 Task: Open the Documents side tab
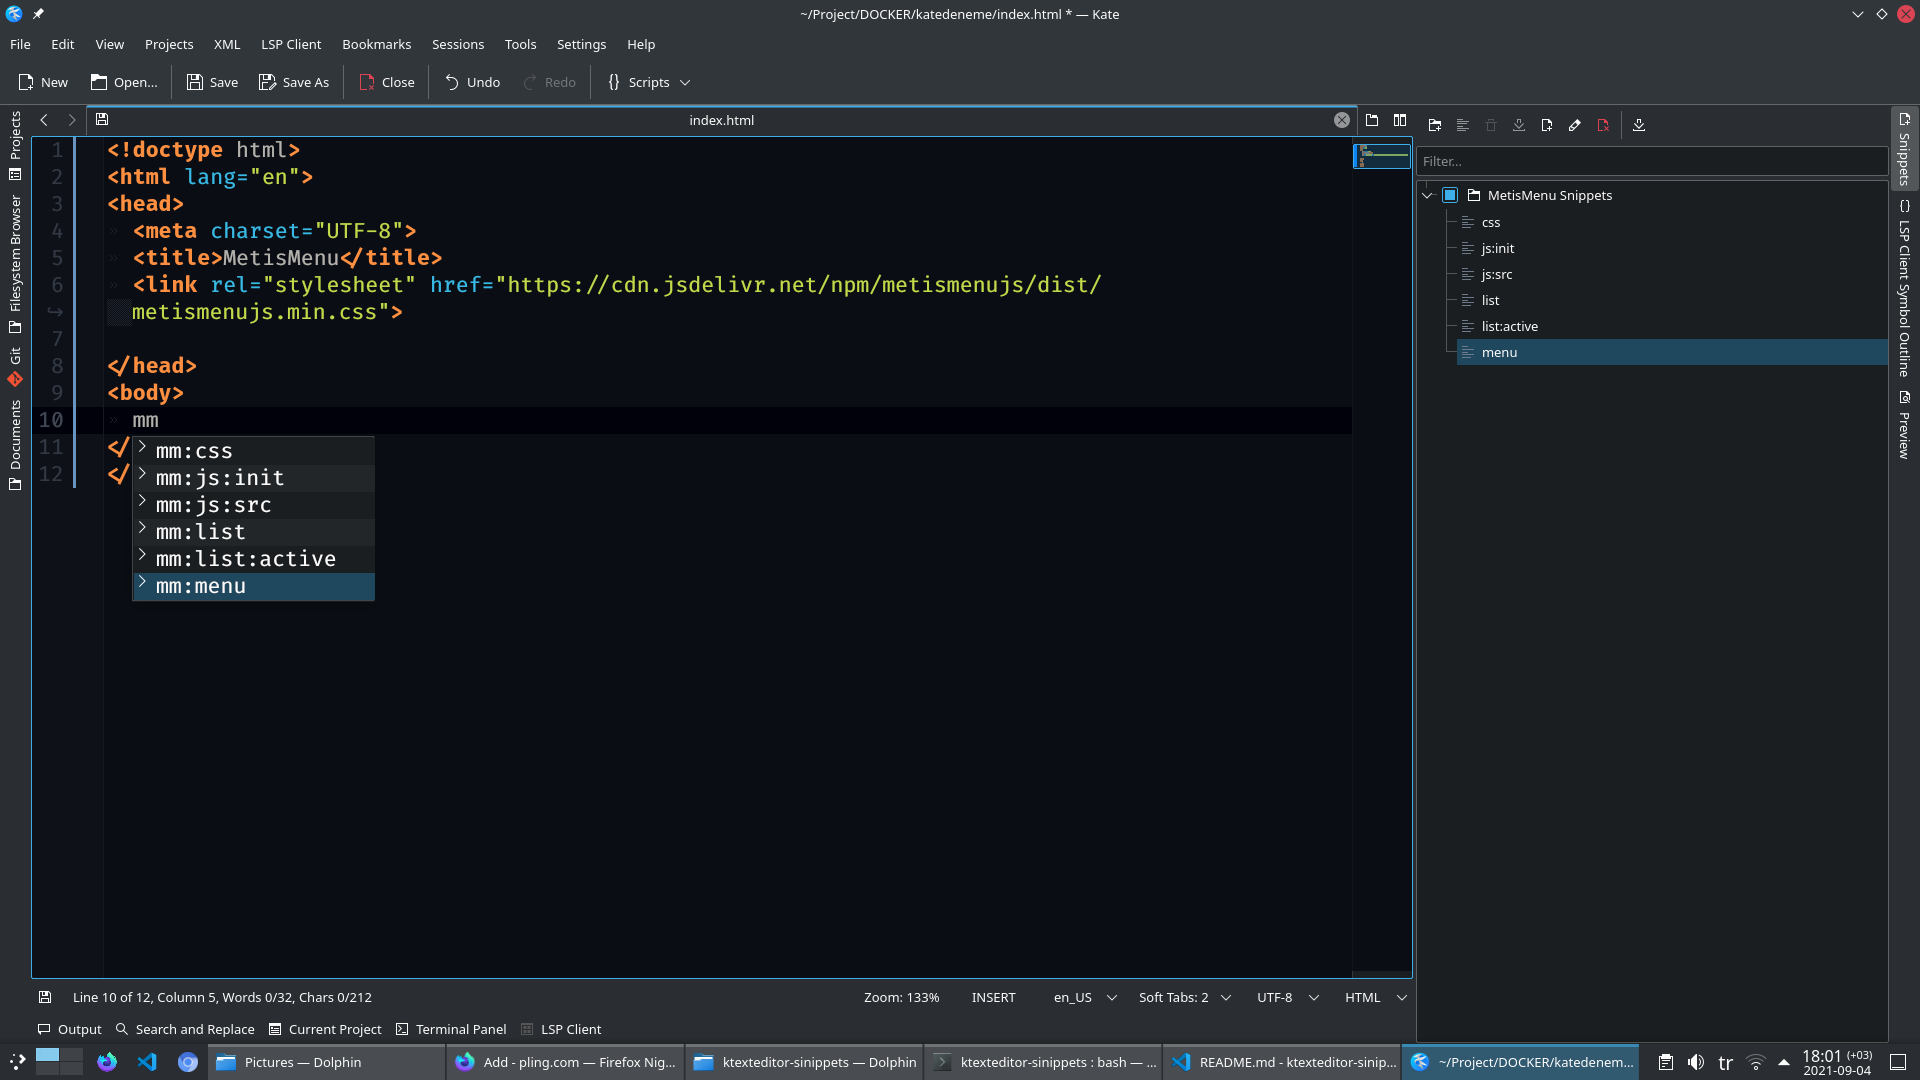[x=15, y=444]
